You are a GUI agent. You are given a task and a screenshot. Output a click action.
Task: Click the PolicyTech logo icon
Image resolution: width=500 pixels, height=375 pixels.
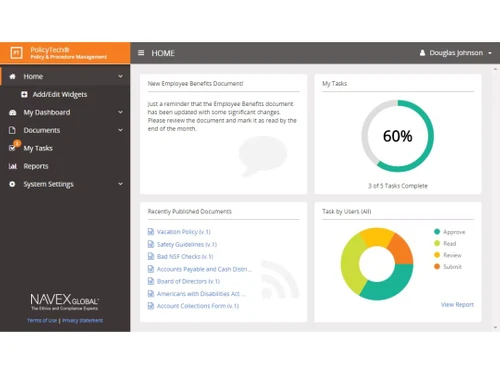point(16,53)
